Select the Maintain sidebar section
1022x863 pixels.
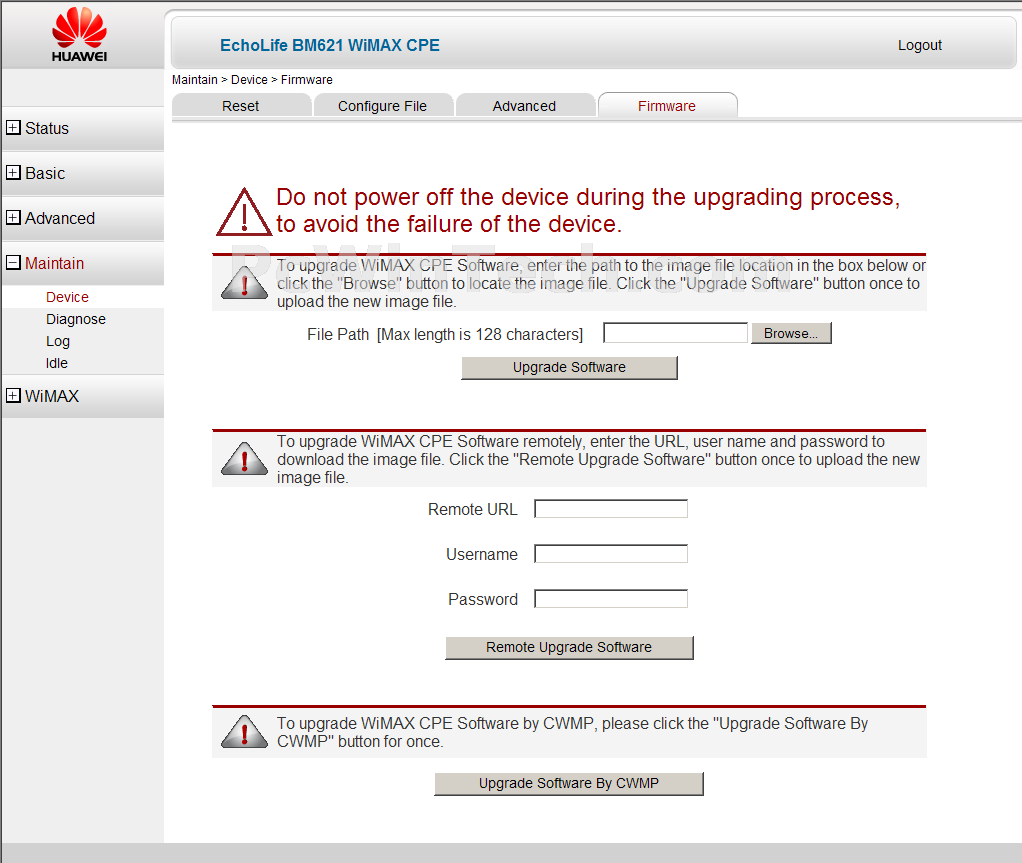[55, 263]
